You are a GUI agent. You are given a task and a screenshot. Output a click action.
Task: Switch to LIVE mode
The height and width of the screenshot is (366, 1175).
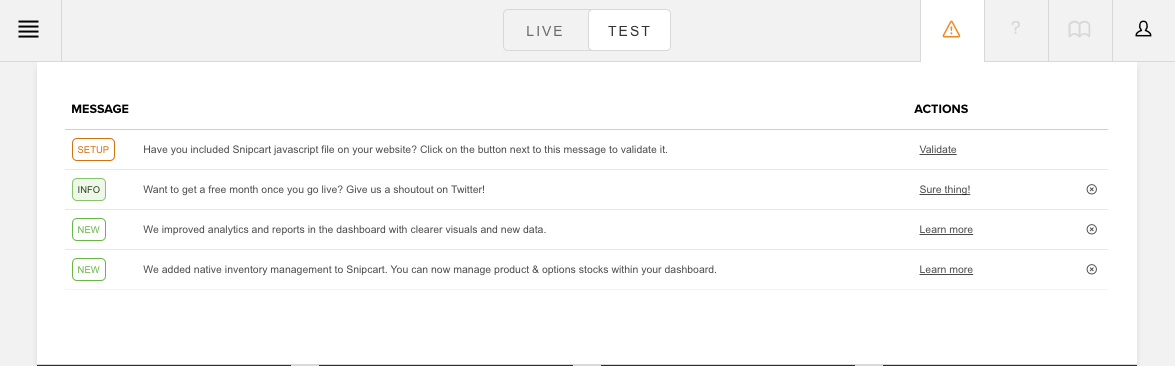click(545, 31)
